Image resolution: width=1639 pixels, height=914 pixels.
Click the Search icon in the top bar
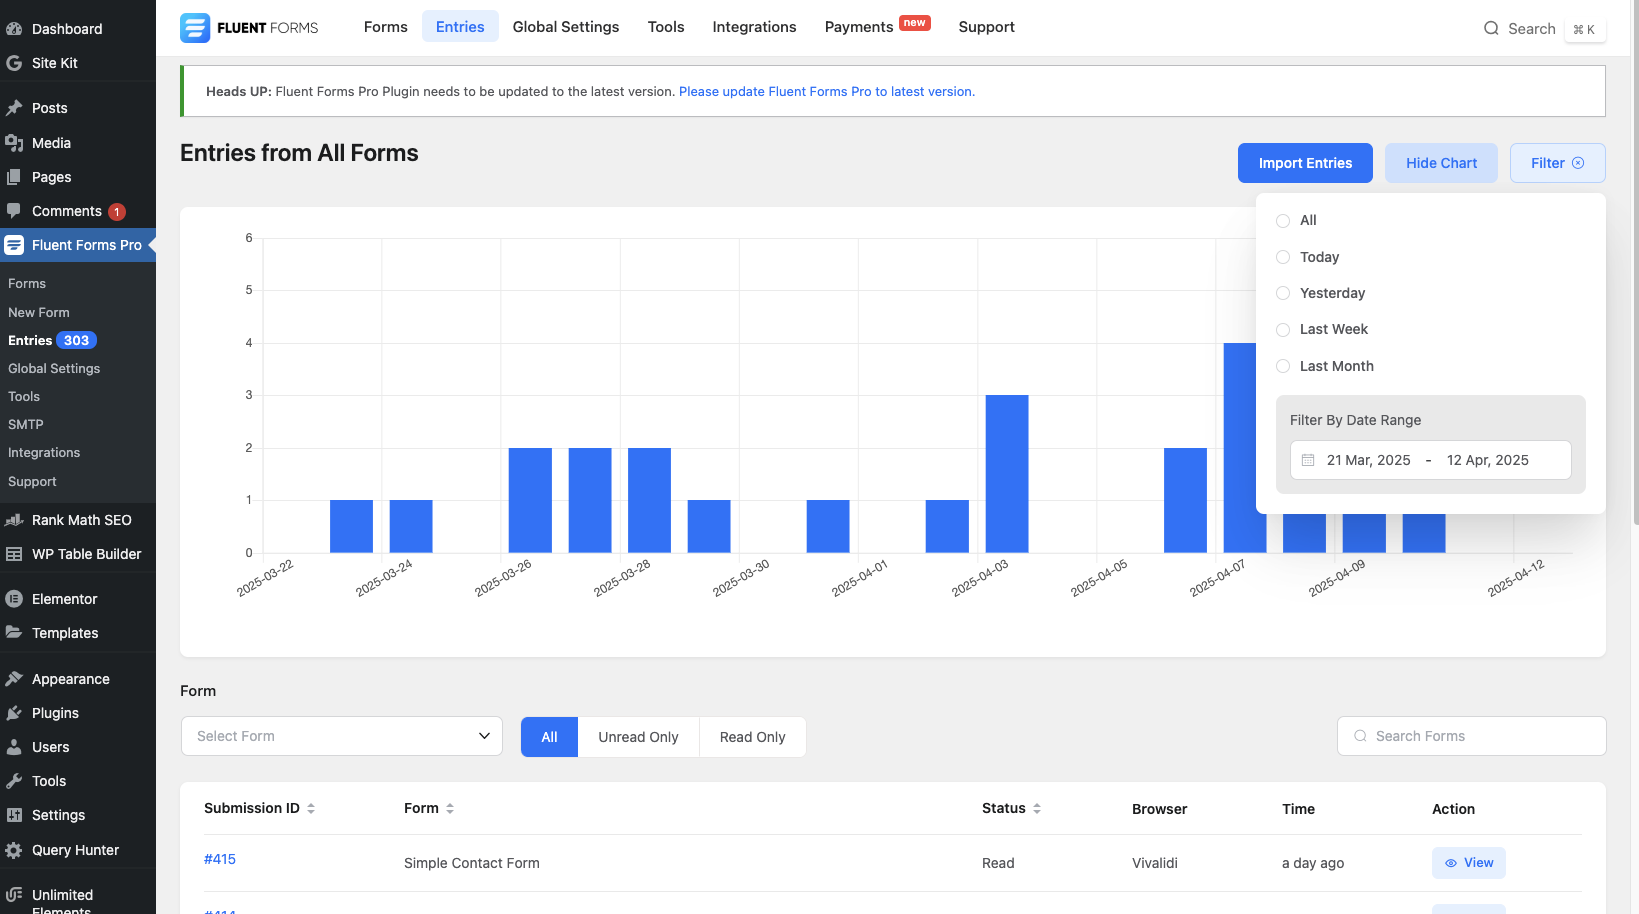(1490, 29)
